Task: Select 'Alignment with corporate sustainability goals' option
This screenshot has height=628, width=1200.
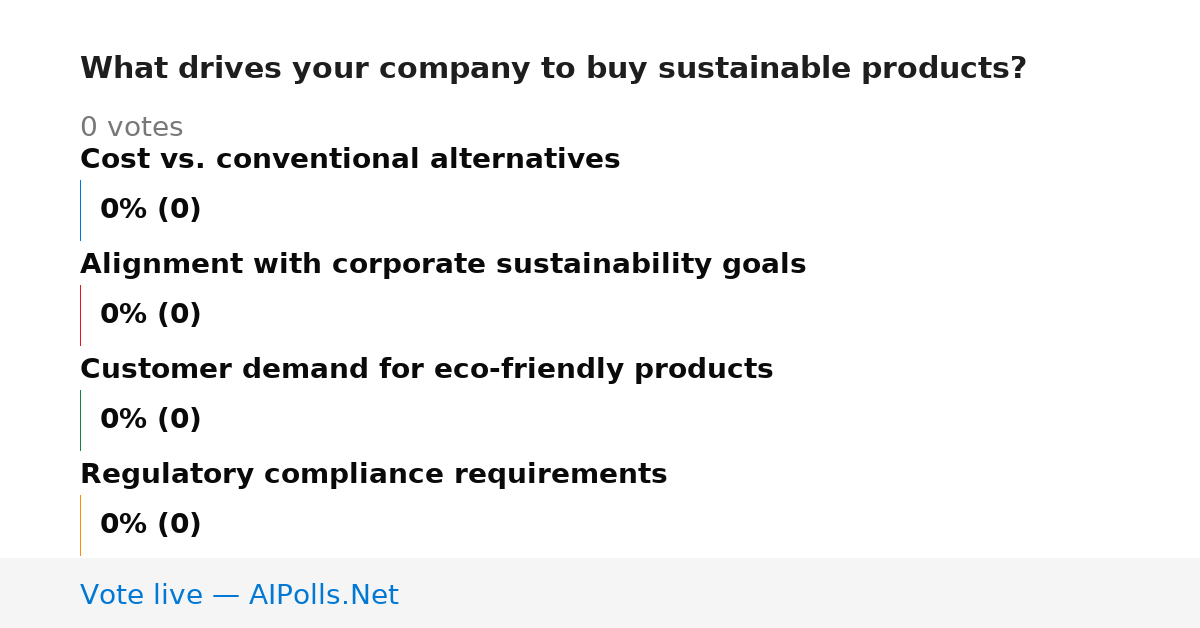Action: tap(443, 265)
